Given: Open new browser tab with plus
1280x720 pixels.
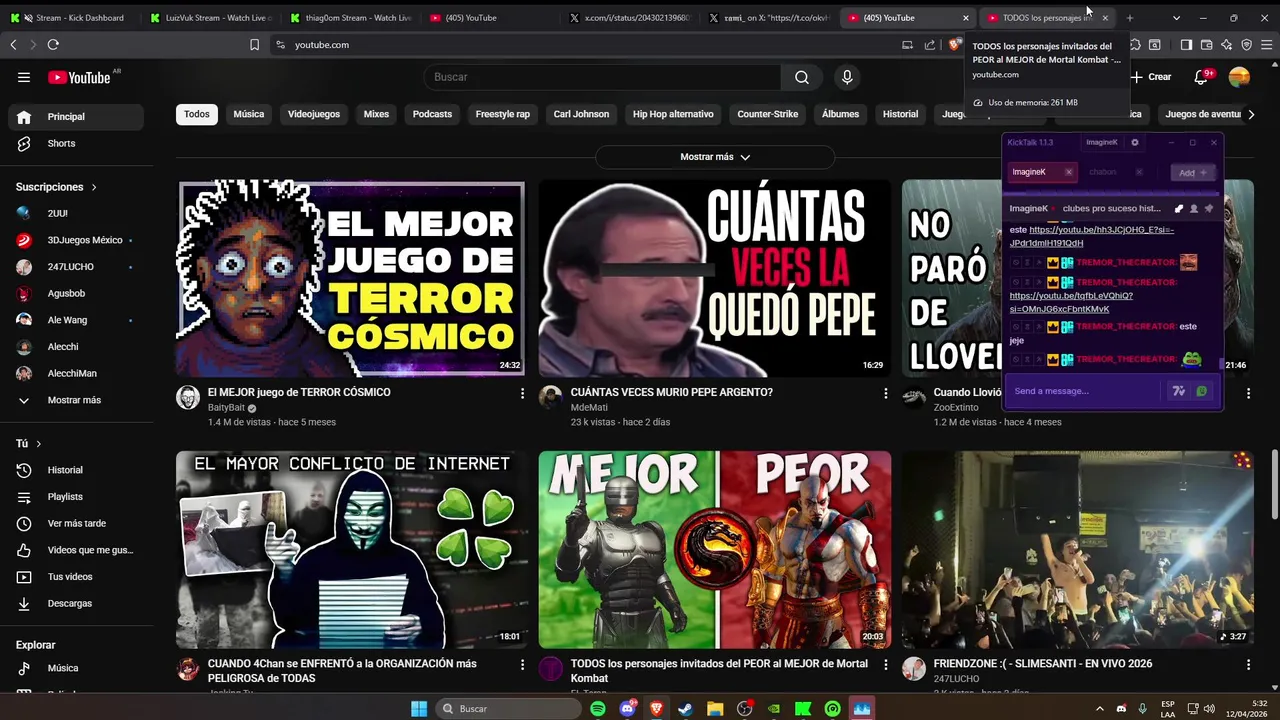Looking at the screenshot, I should coord(1130,18).
